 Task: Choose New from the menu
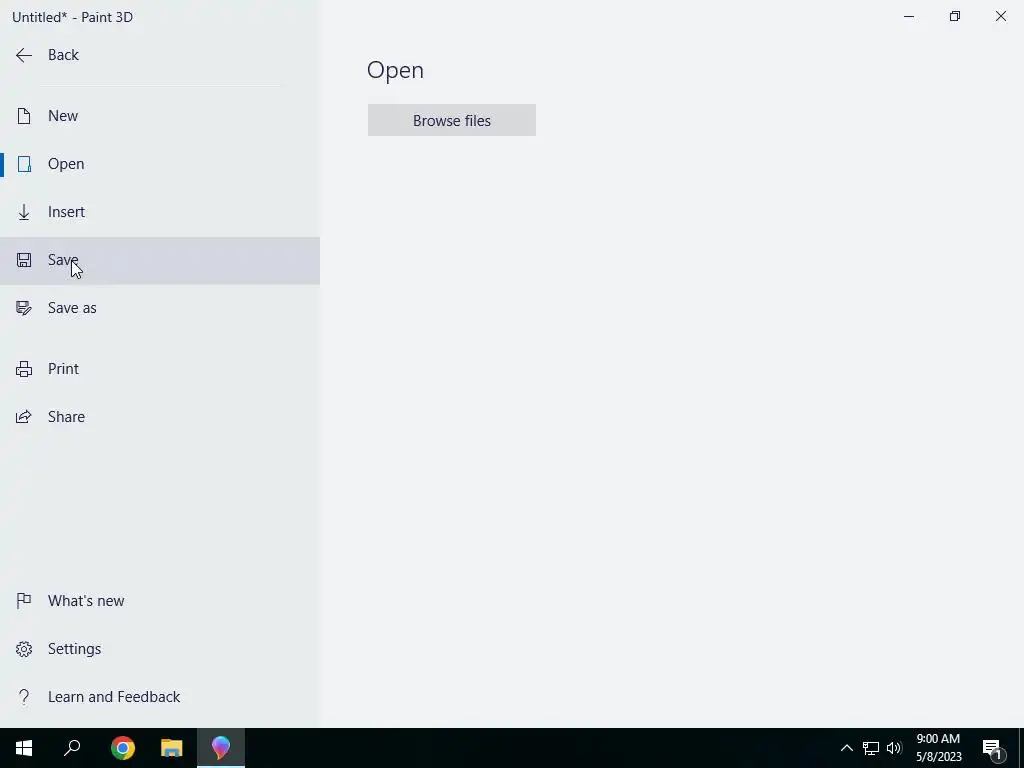point(160,116)
